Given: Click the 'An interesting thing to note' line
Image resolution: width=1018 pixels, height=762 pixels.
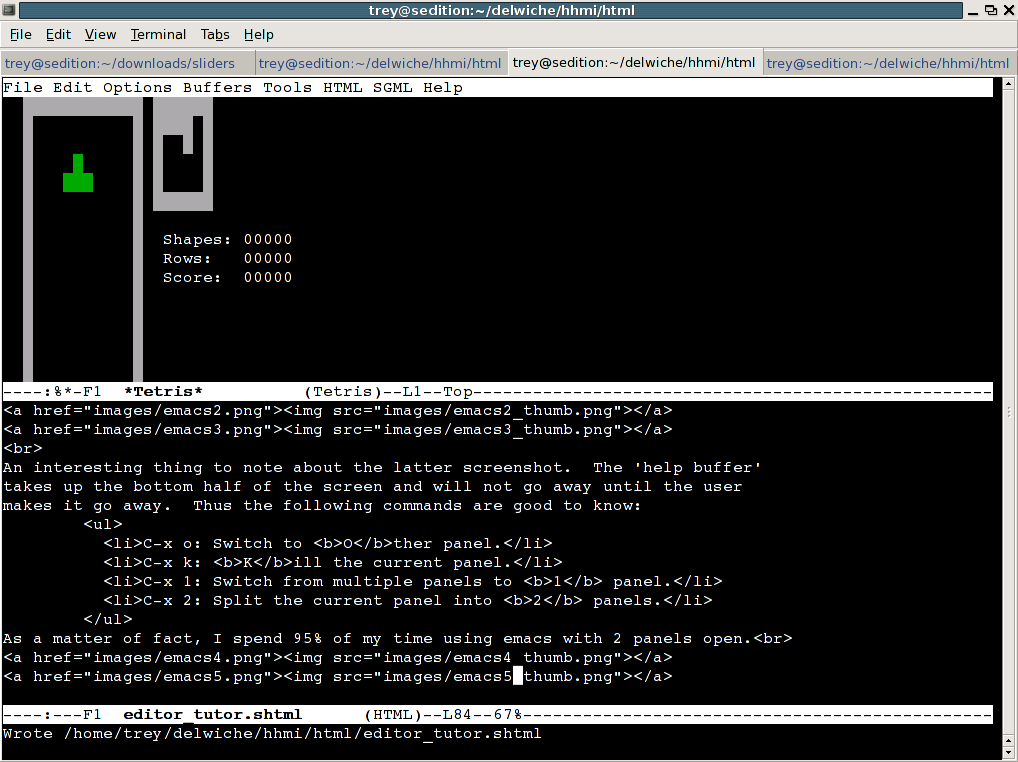Looking at the screenshot, I should tap(382, 467).
